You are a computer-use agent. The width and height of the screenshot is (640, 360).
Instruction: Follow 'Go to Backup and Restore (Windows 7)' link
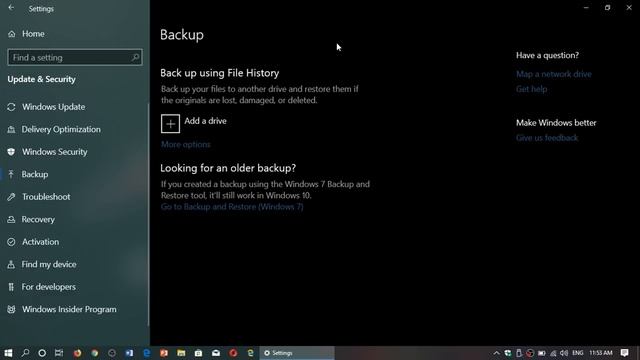(x=232, y=207)
